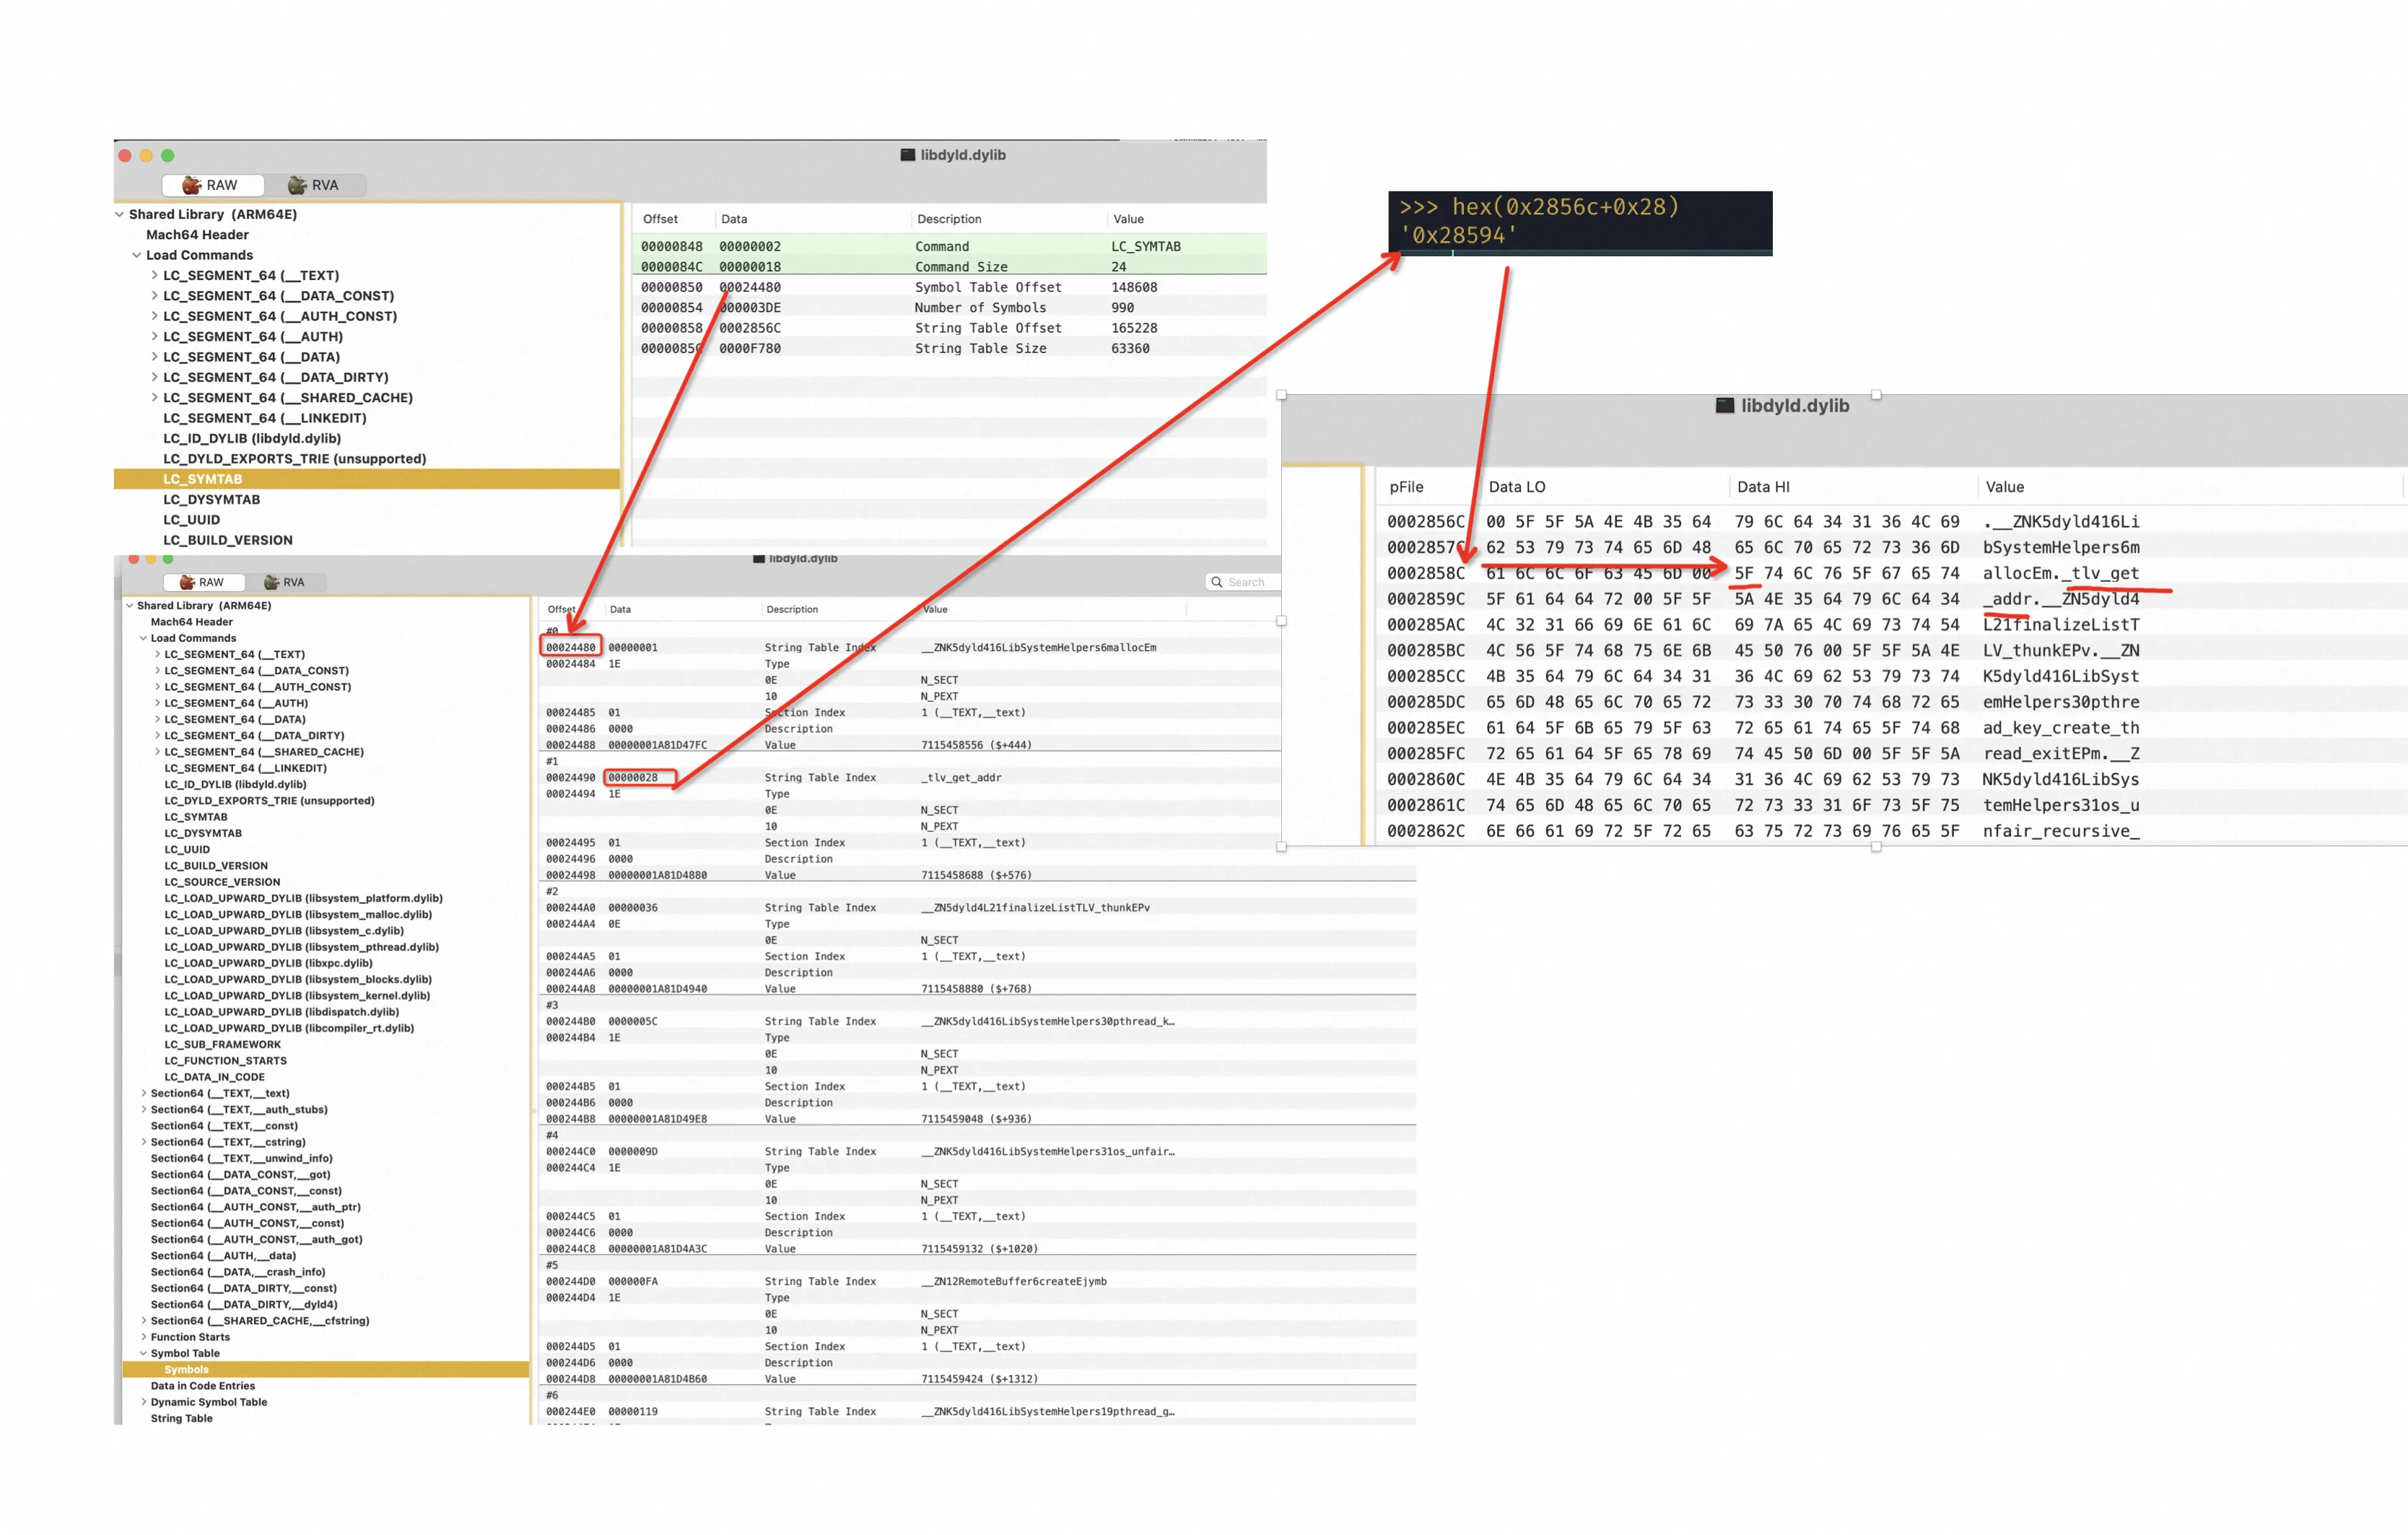Expand LC_SEGMENT_64 (__AUTH_CONST) in top window
2408x1535 pixels.
point(154,316)
